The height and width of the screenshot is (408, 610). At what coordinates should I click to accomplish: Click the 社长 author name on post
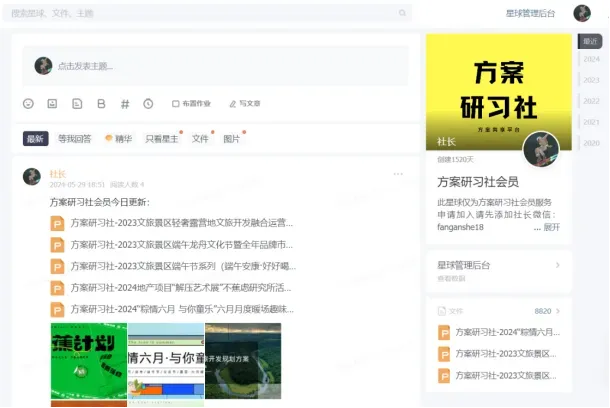click(58, 173)
